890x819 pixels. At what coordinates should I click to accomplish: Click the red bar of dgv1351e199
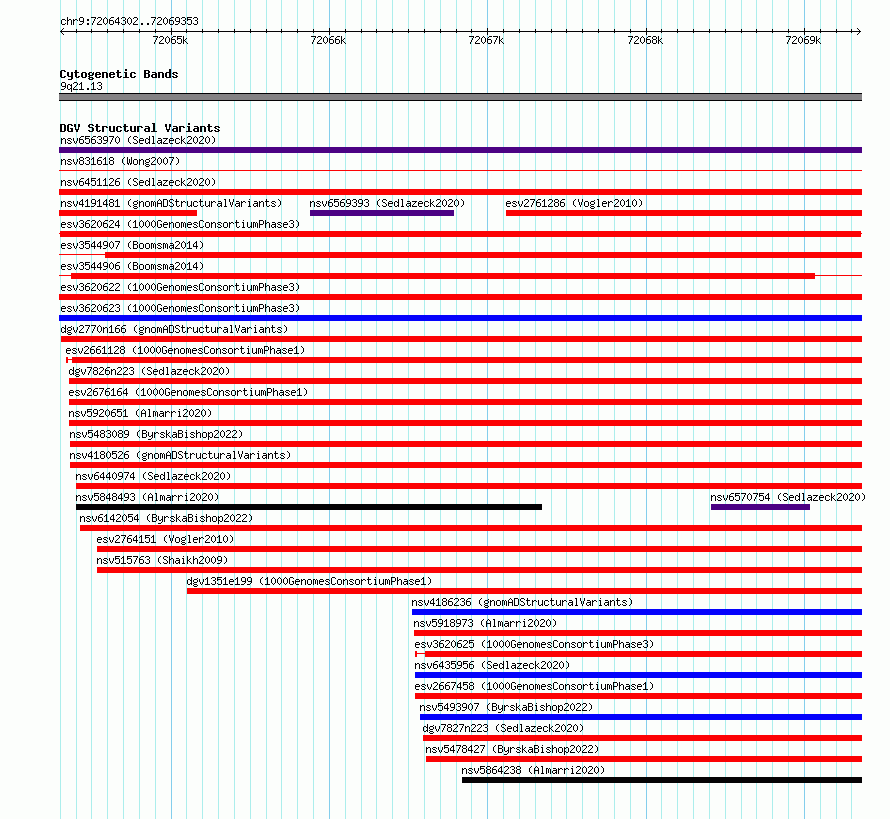point(524,591)
